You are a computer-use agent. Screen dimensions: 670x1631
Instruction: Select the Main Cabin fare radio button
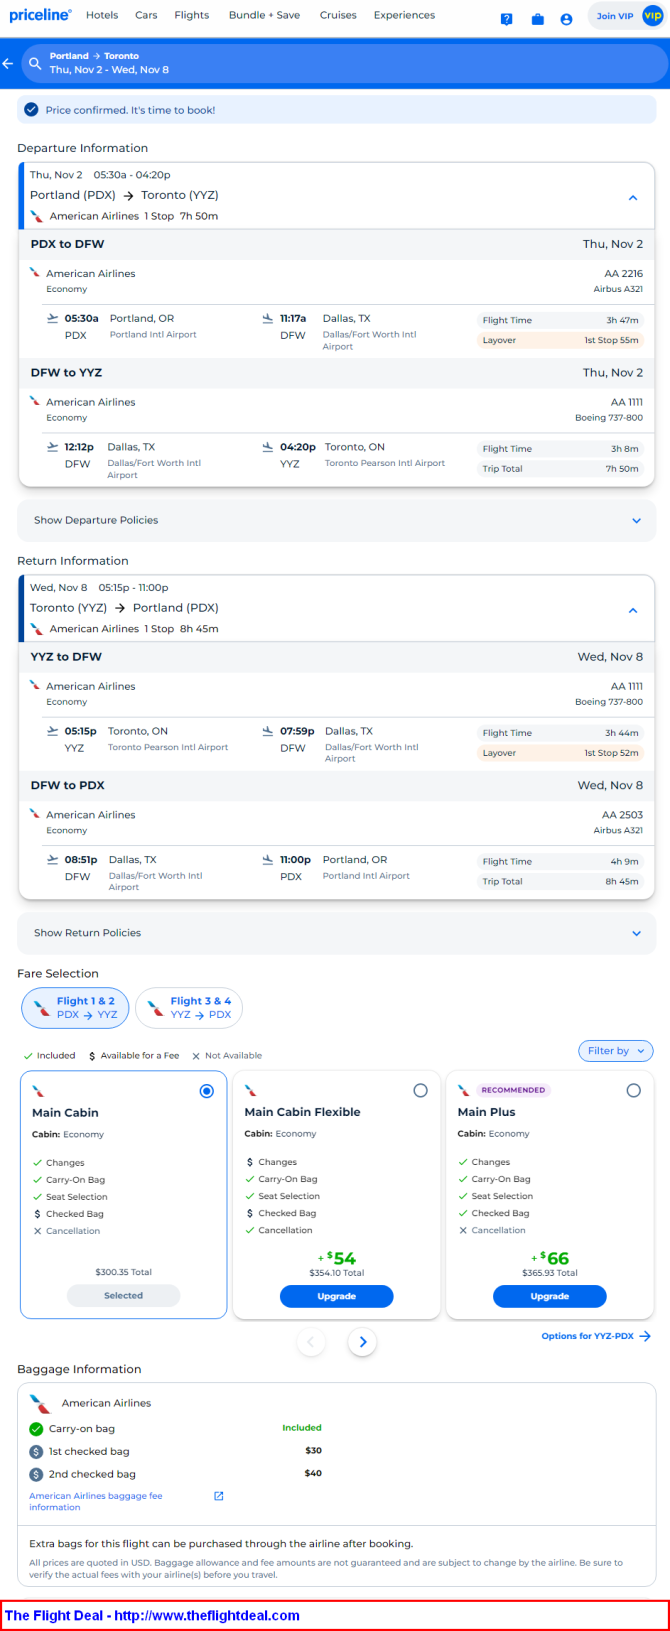[x=207, y=1091]
